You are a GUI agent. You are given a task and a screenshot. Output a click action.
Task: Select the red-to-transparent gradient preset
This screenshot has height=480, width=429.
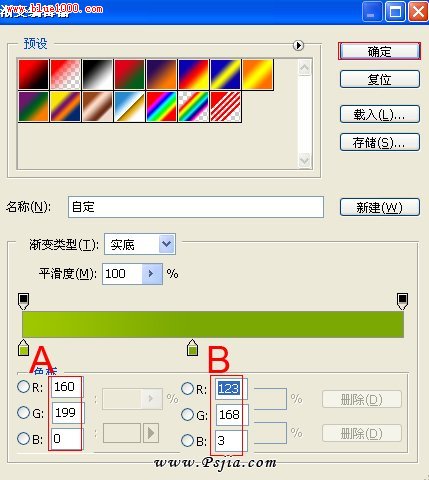[66, 75]
